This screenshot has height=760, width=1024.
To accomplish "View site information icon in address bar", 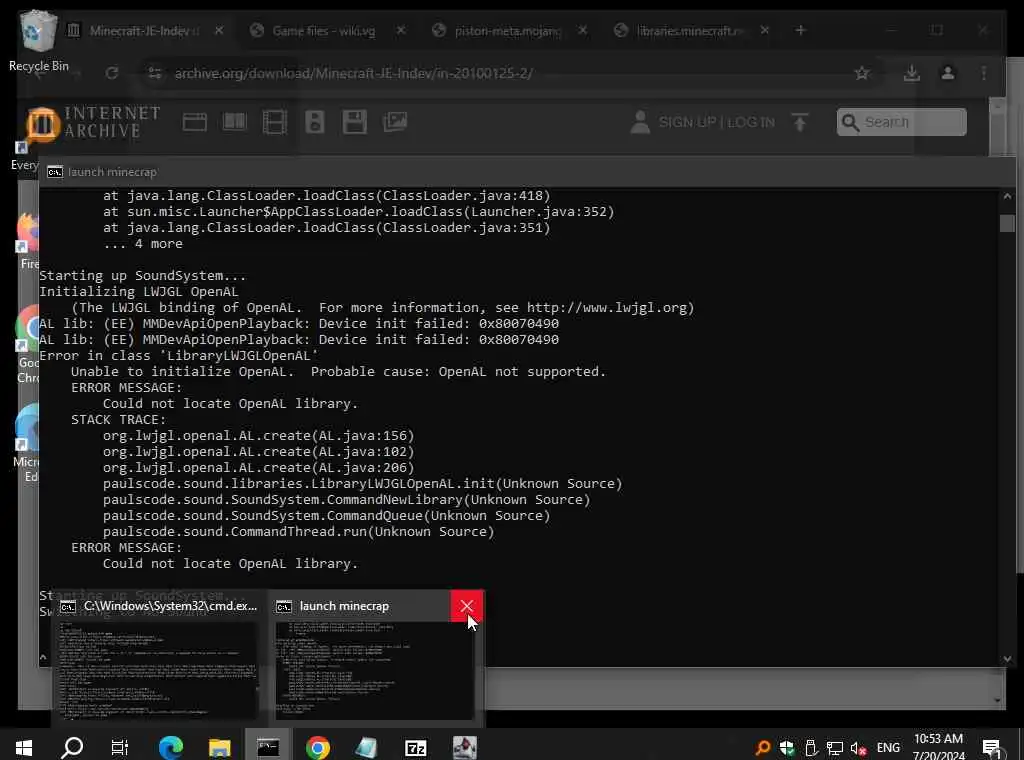I will [155, 73].
